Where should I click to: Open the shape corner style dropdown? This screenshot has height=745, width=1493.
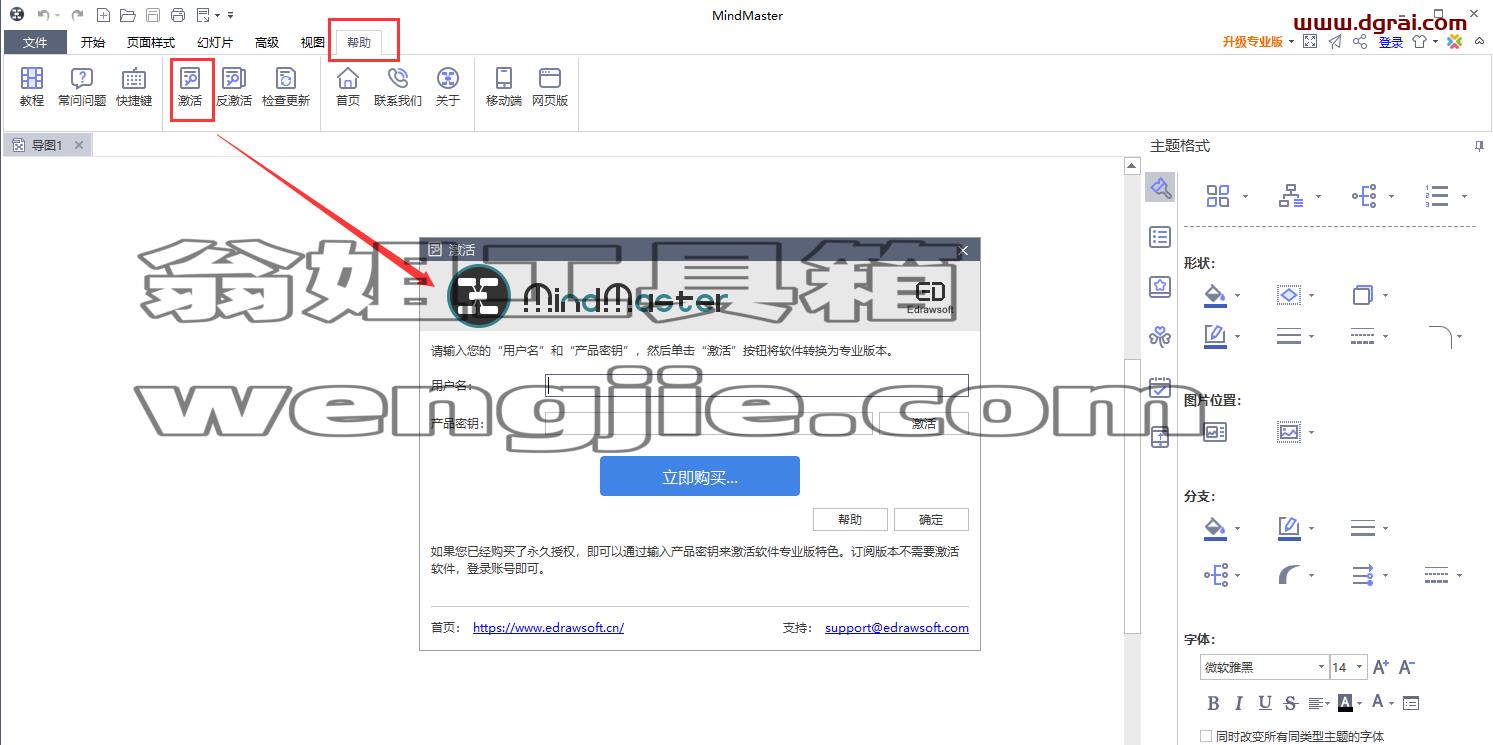click(x=1446, y=336)
